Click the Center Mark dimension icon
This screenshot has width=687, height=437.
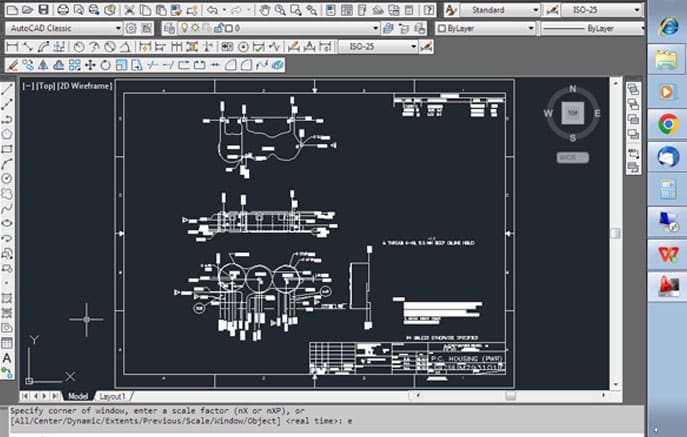point(243,47)
